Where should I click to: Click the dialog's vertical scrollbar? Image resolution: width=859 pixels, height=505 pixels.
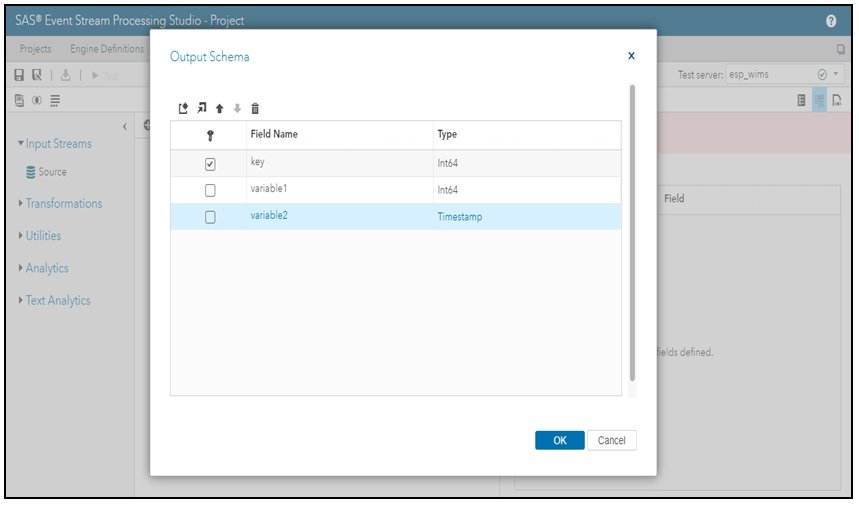(631, 232)
